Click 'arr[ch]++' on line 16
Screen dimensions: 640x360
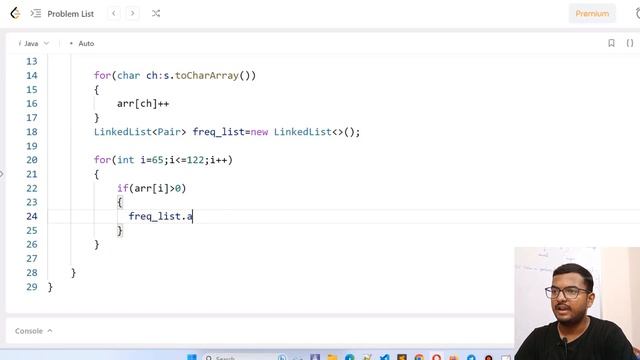(143, 104)
